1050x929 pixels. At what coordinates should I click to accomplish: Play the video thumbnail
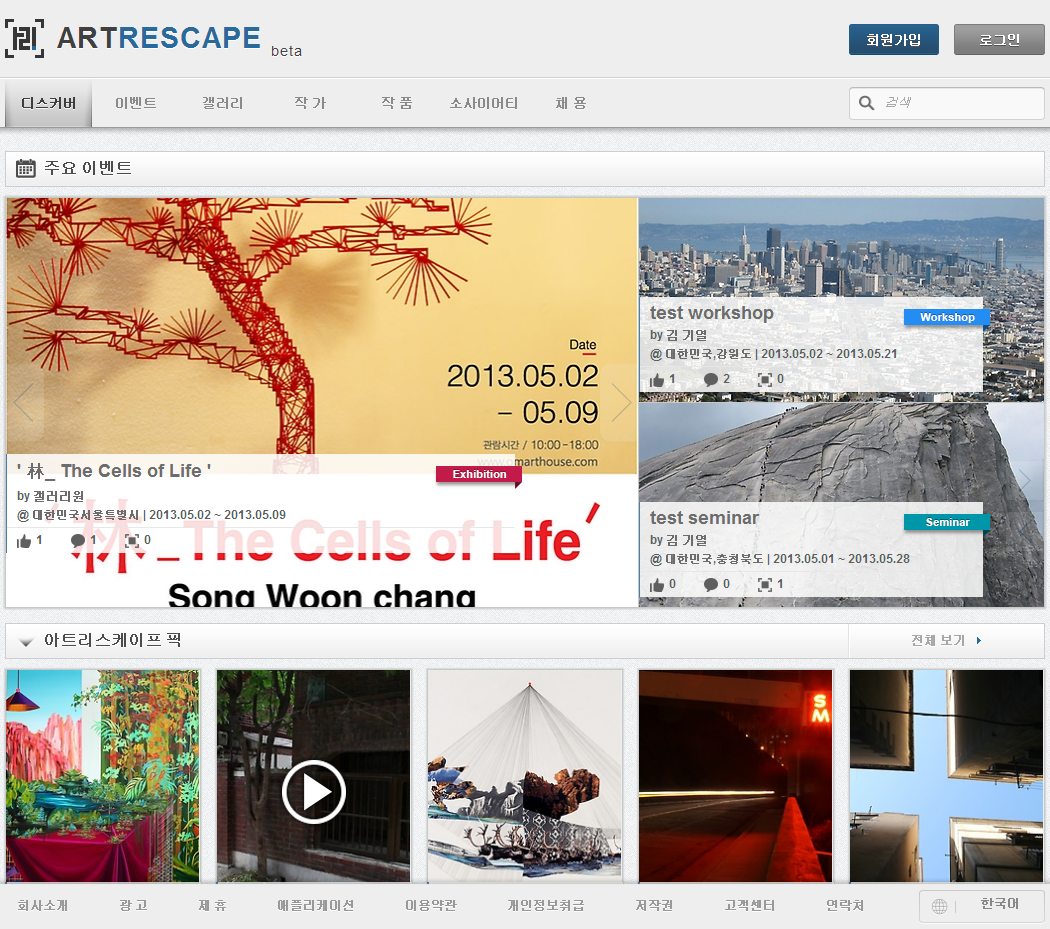(x=313, y=792)
